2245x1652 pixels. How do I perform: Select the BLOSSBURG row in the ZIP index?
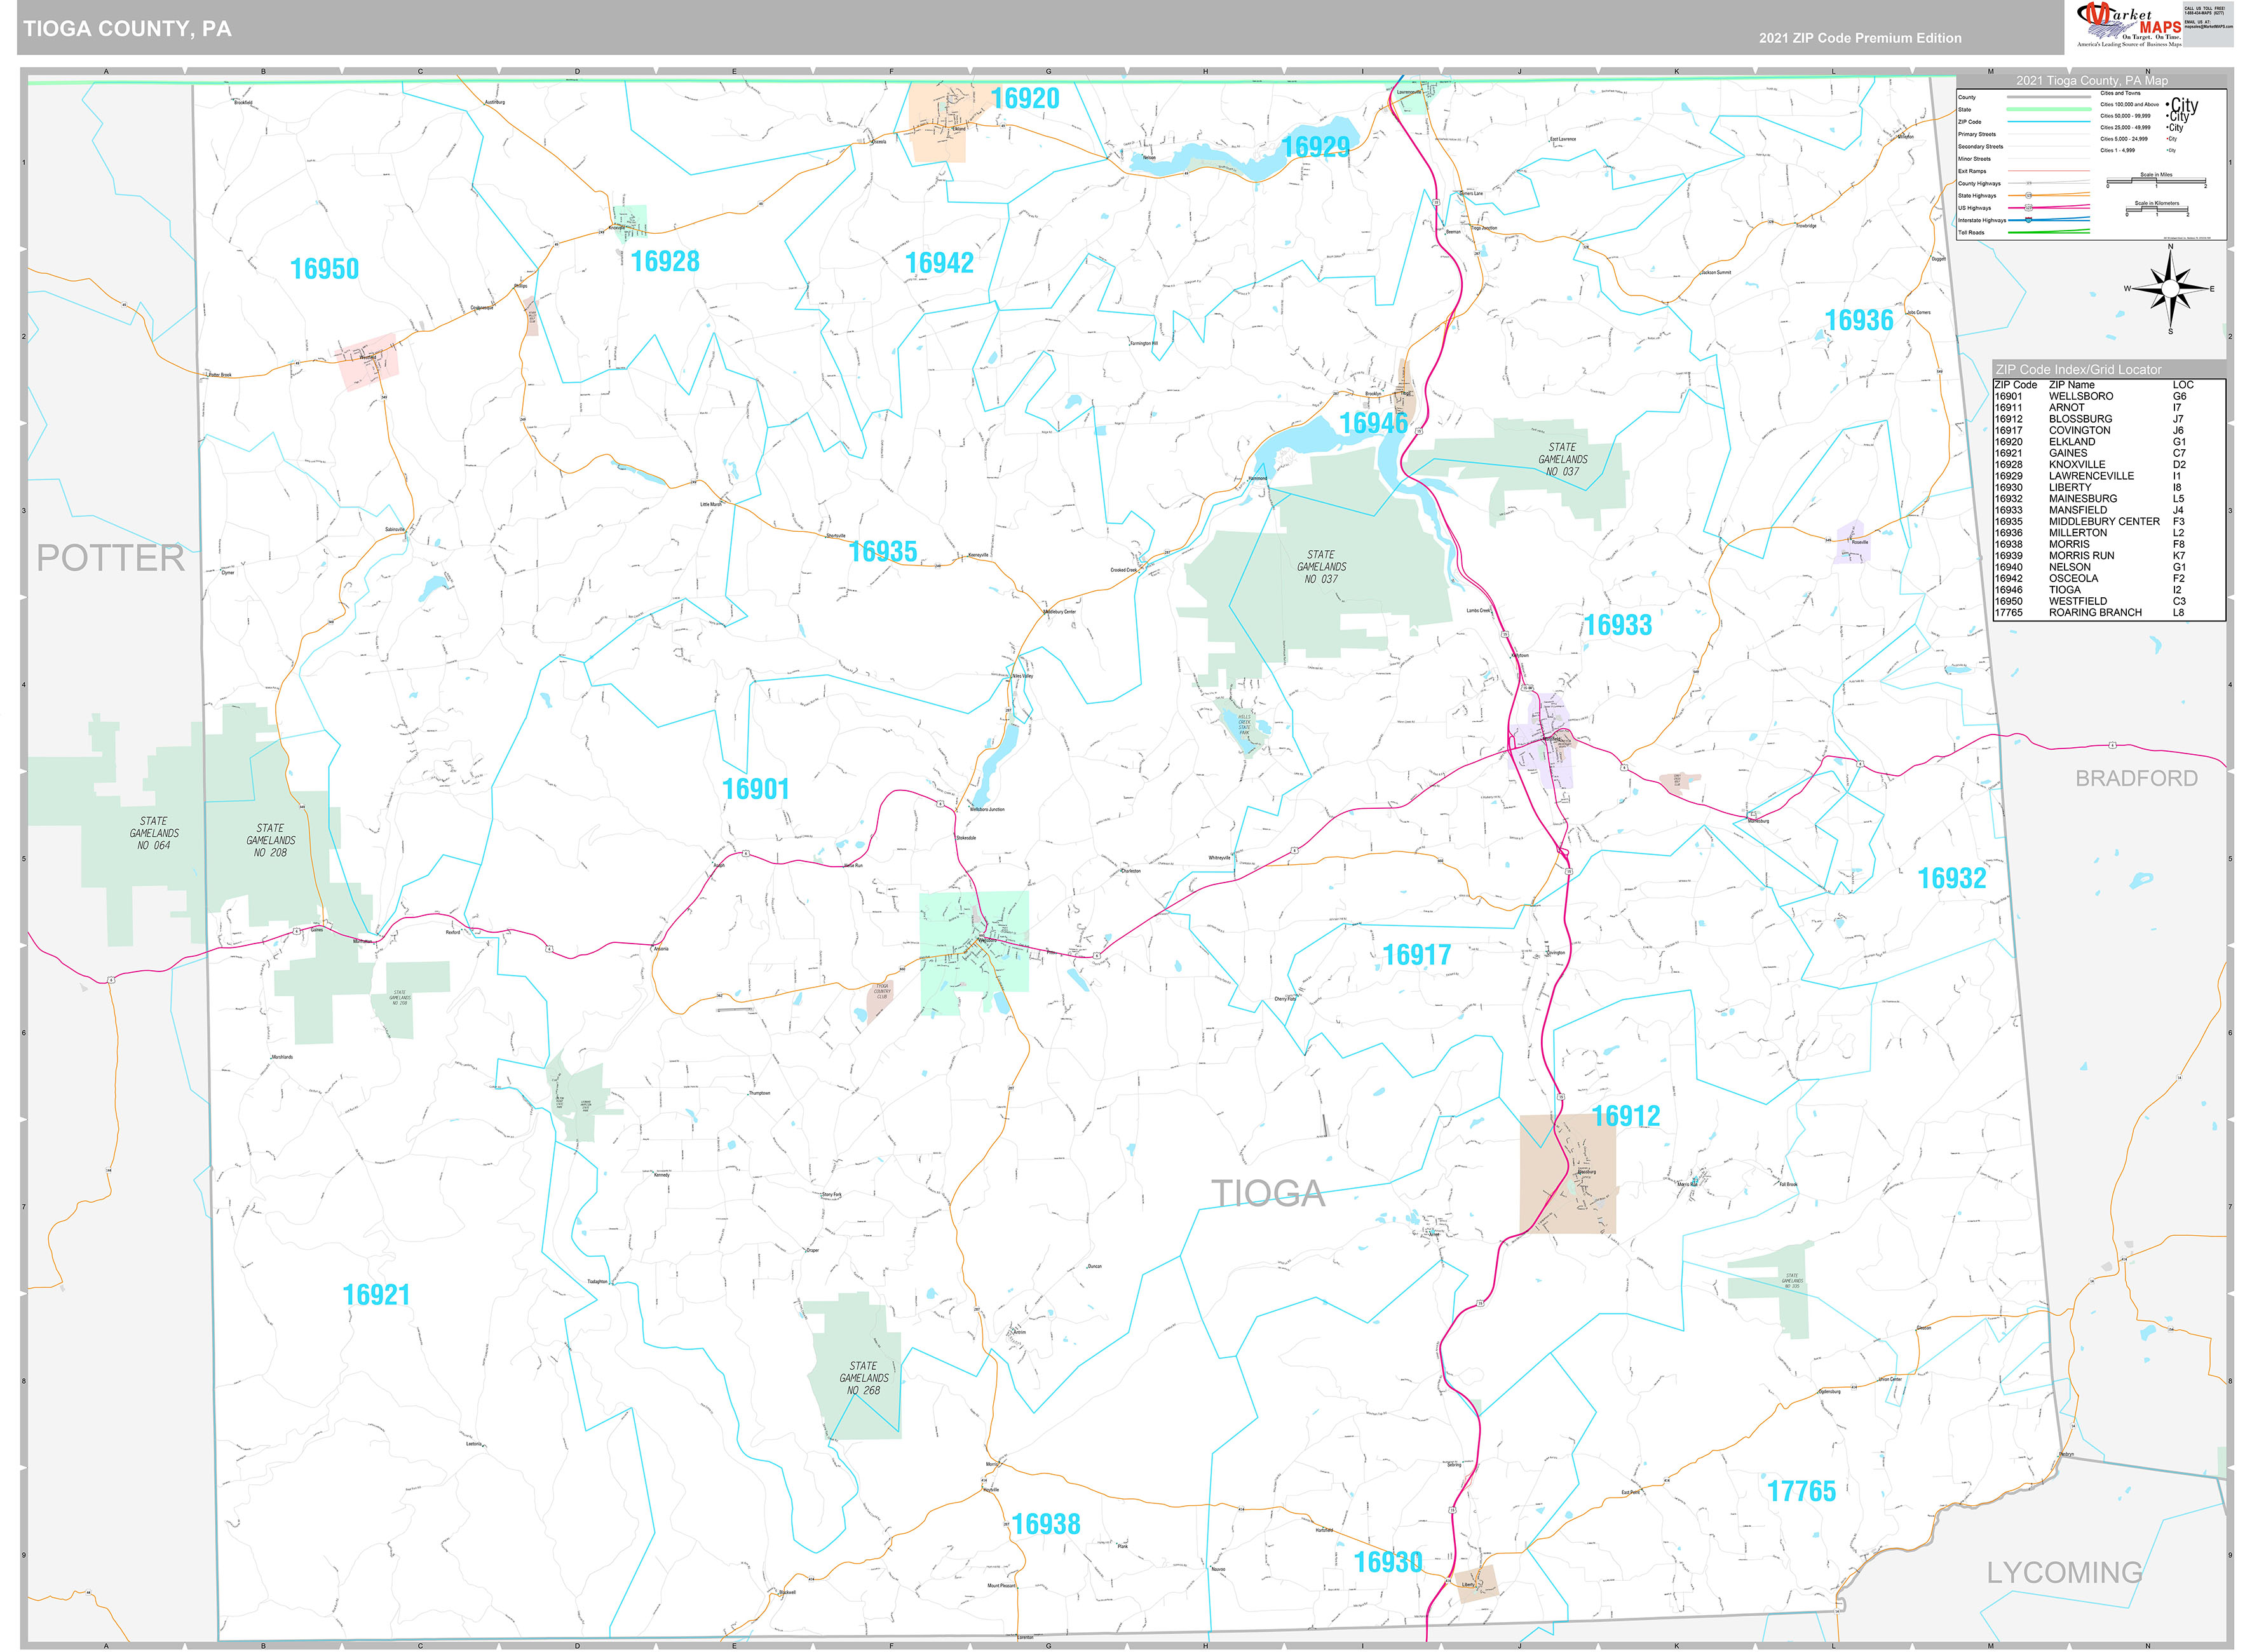click(2109, 420)
